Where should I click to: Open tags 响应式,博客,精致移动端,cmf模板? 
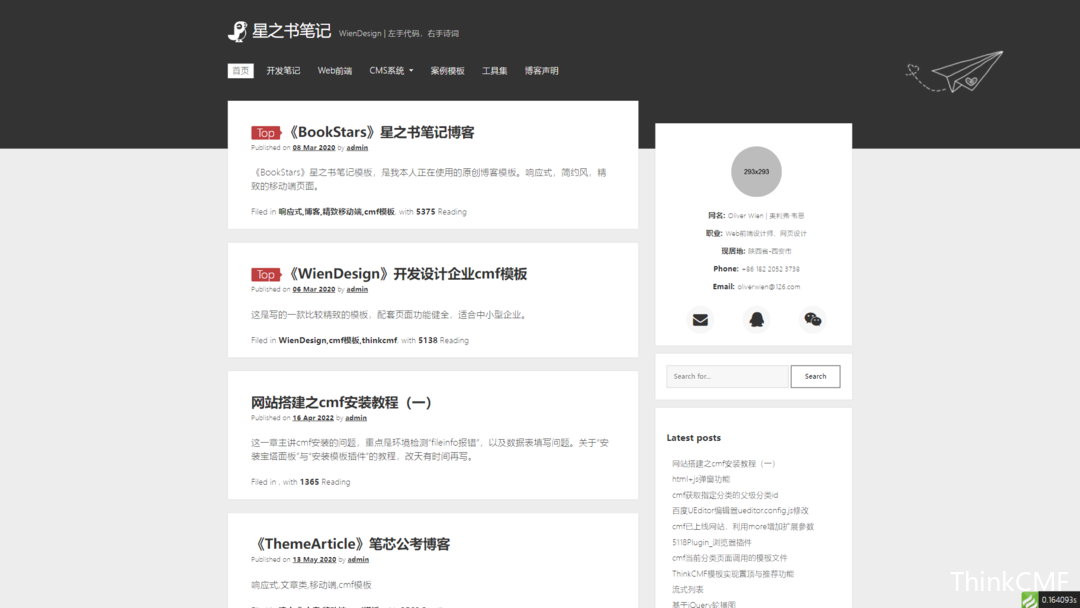click(x=336, y=212)
